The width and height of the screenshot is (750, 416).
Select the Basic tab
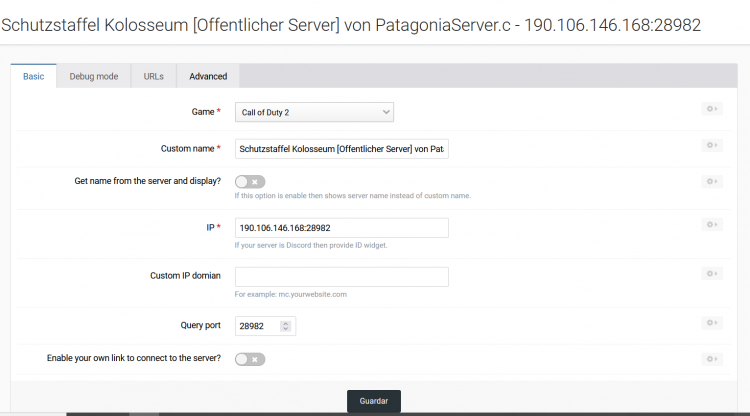pos(33,76)
